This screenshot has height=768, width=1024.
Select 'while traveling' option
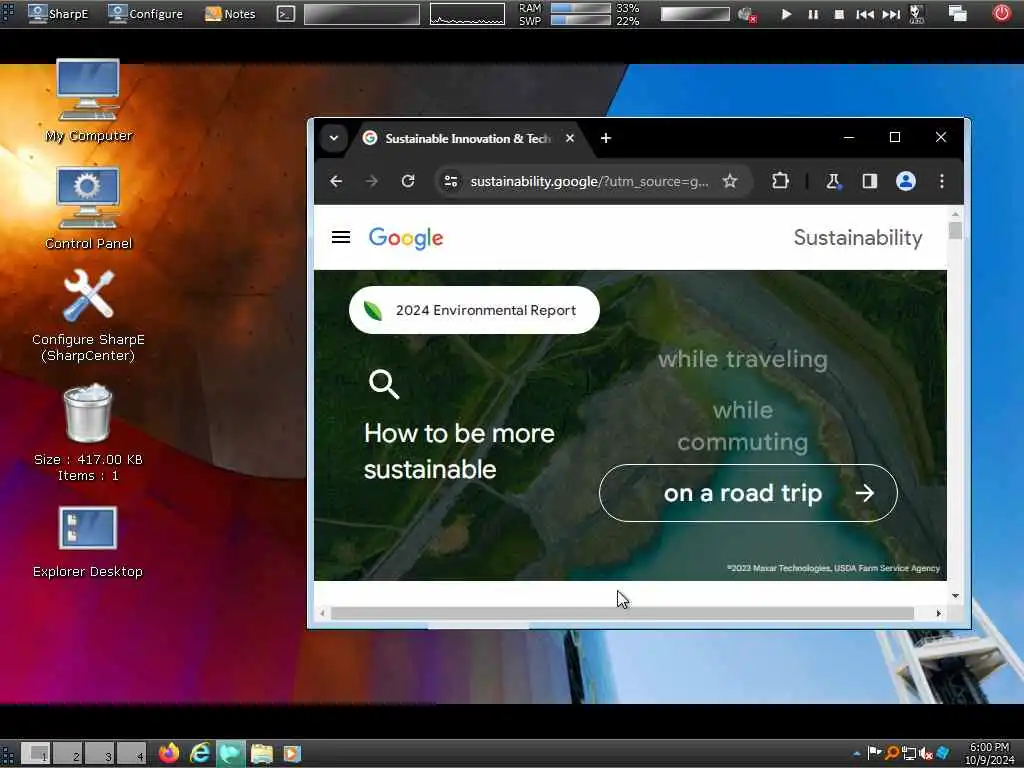pos(743,359)
